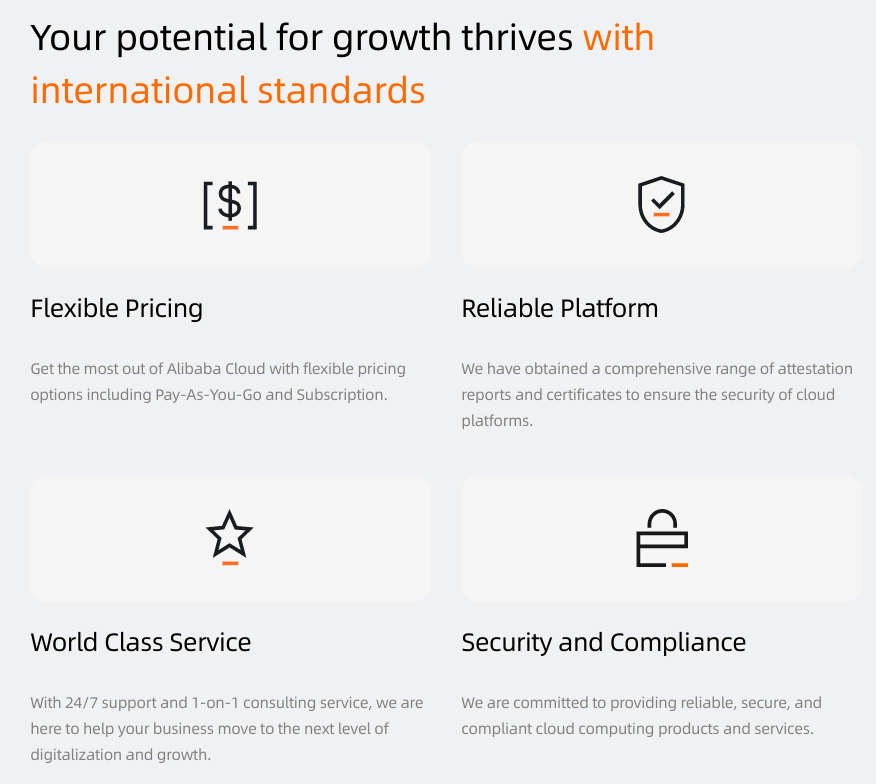Click the dollar sign pricing icon

230,204
